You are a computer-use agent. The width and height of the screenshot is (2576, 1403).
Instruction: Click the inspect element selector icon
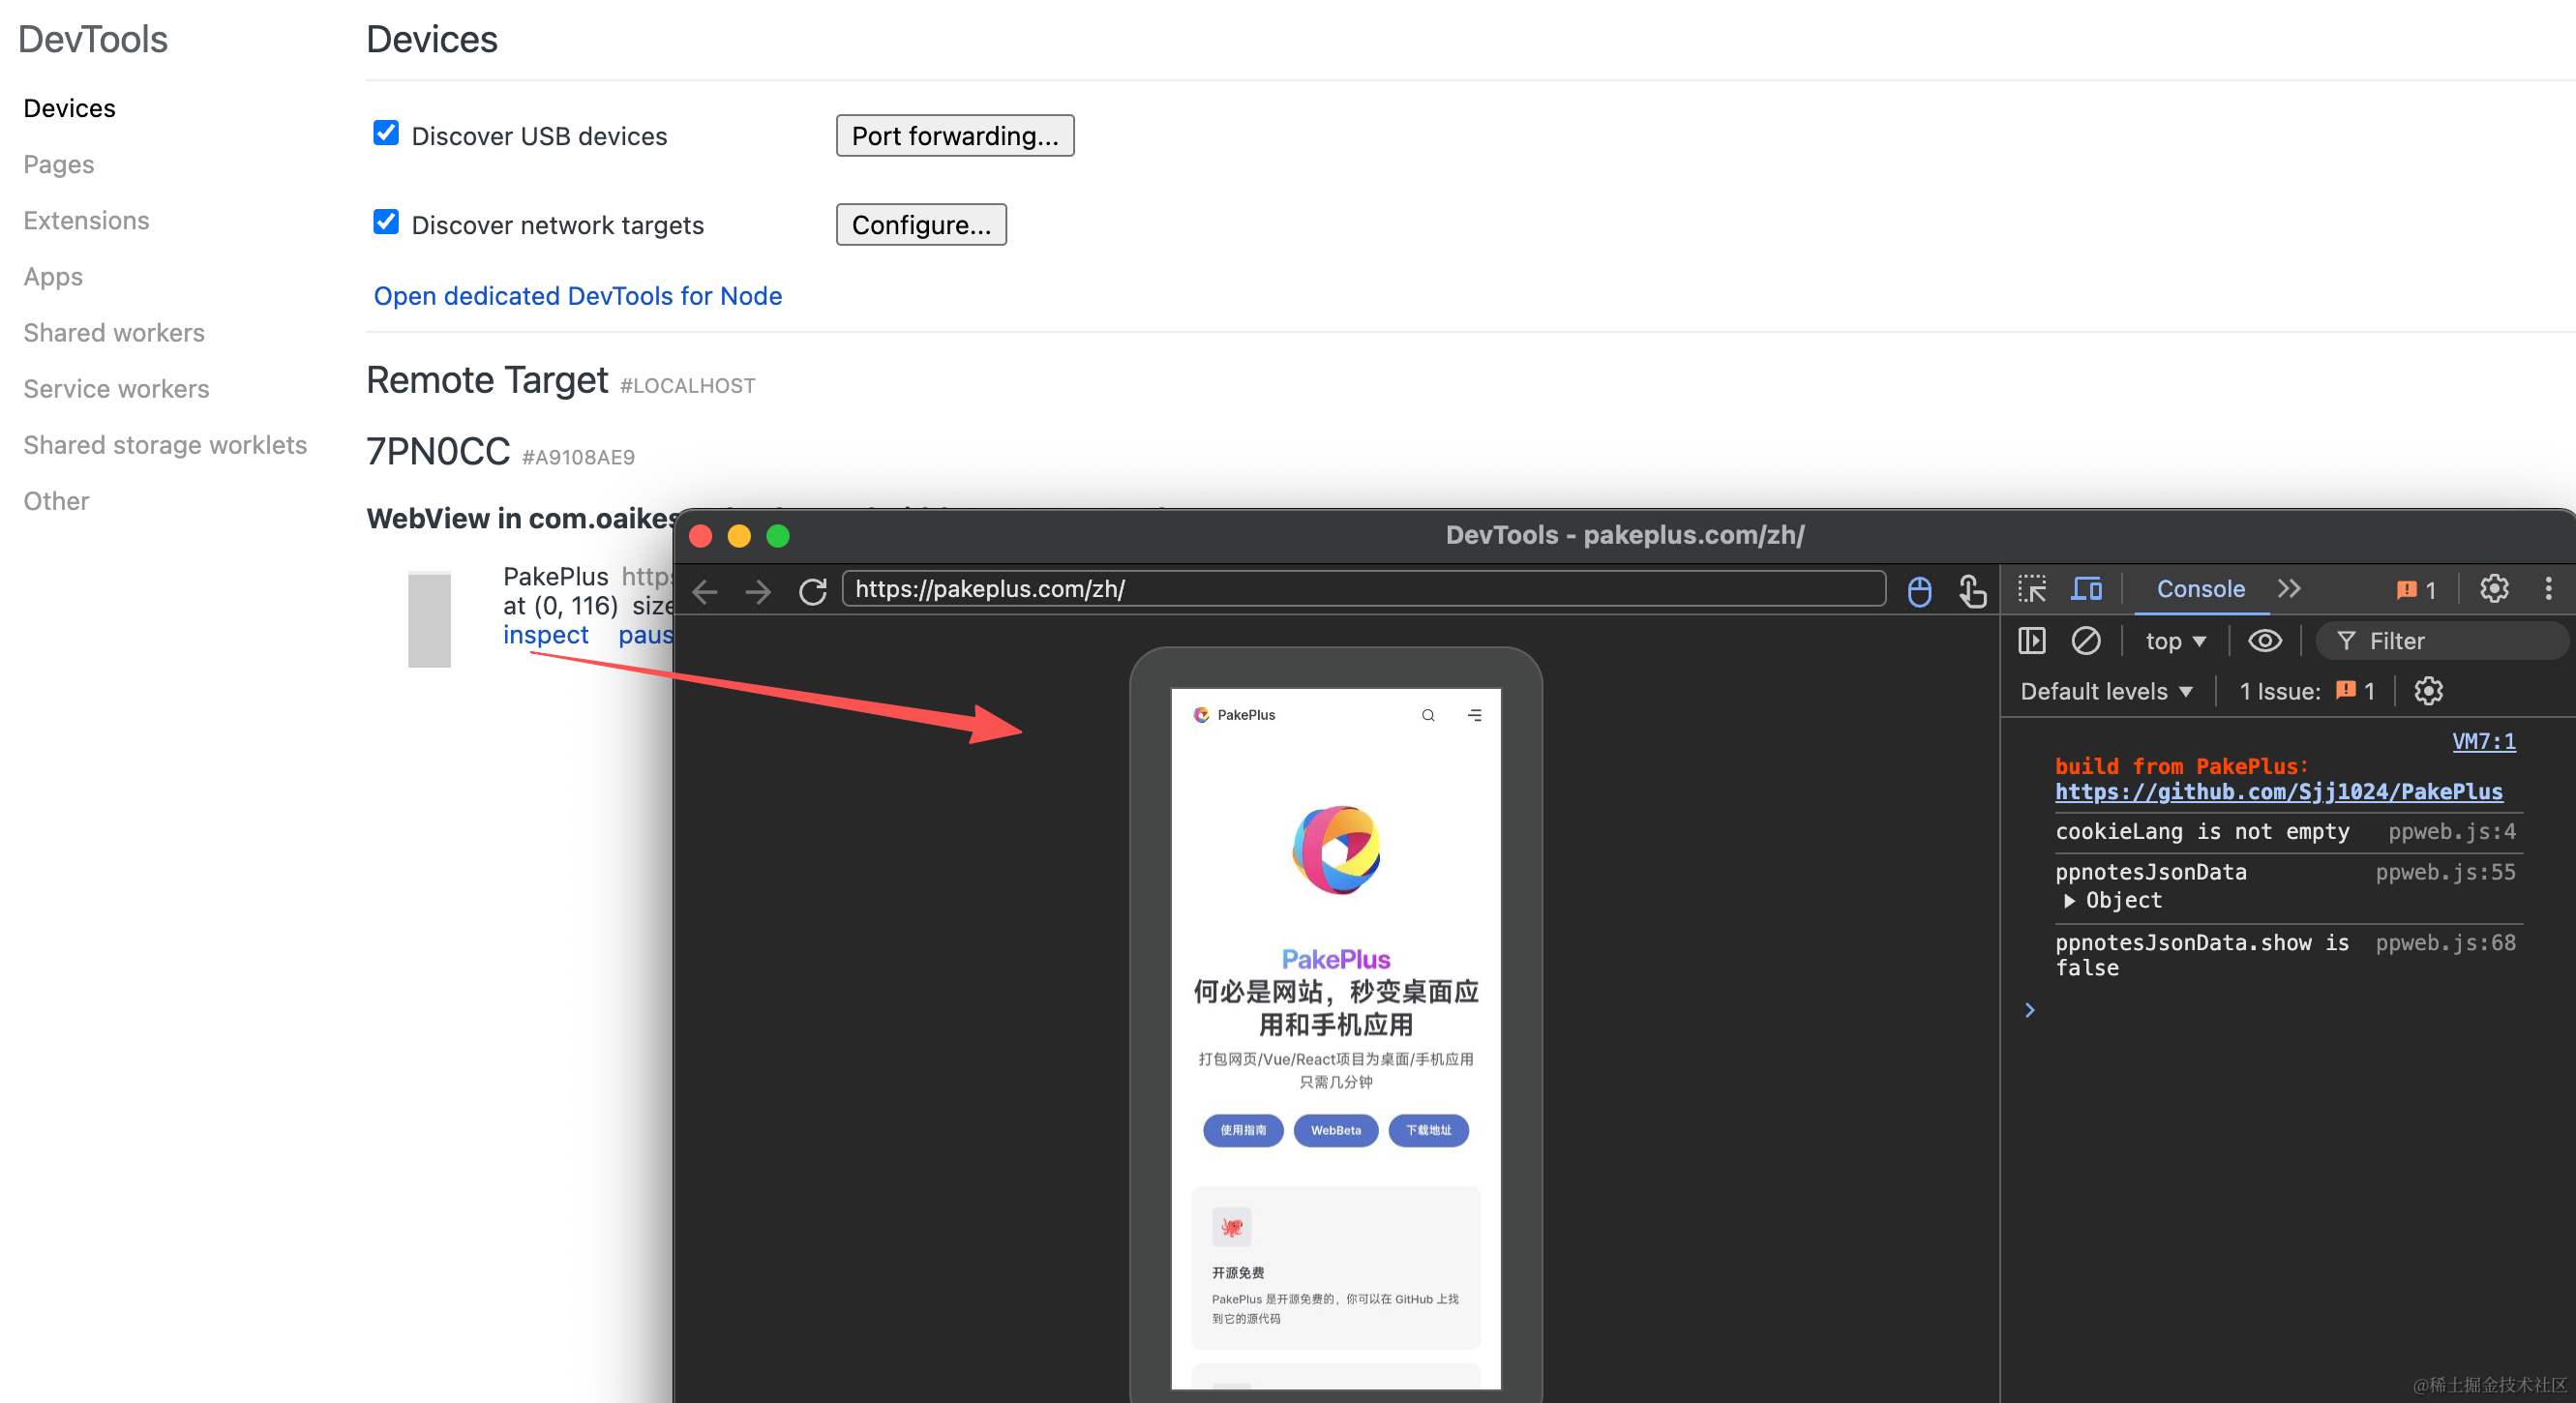(x=2031, y=589)
